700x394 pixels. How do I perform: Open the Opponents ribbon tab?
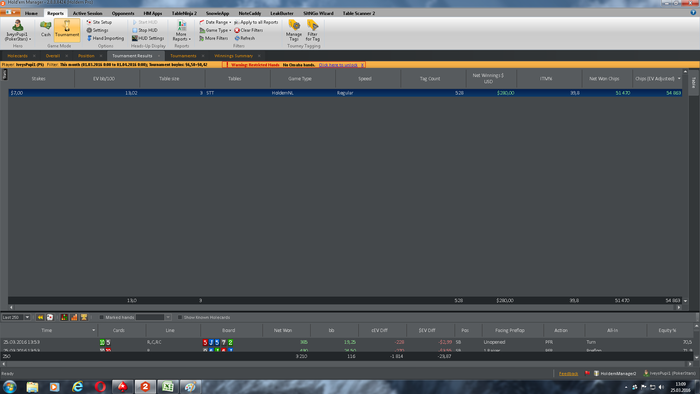(123, 13)
